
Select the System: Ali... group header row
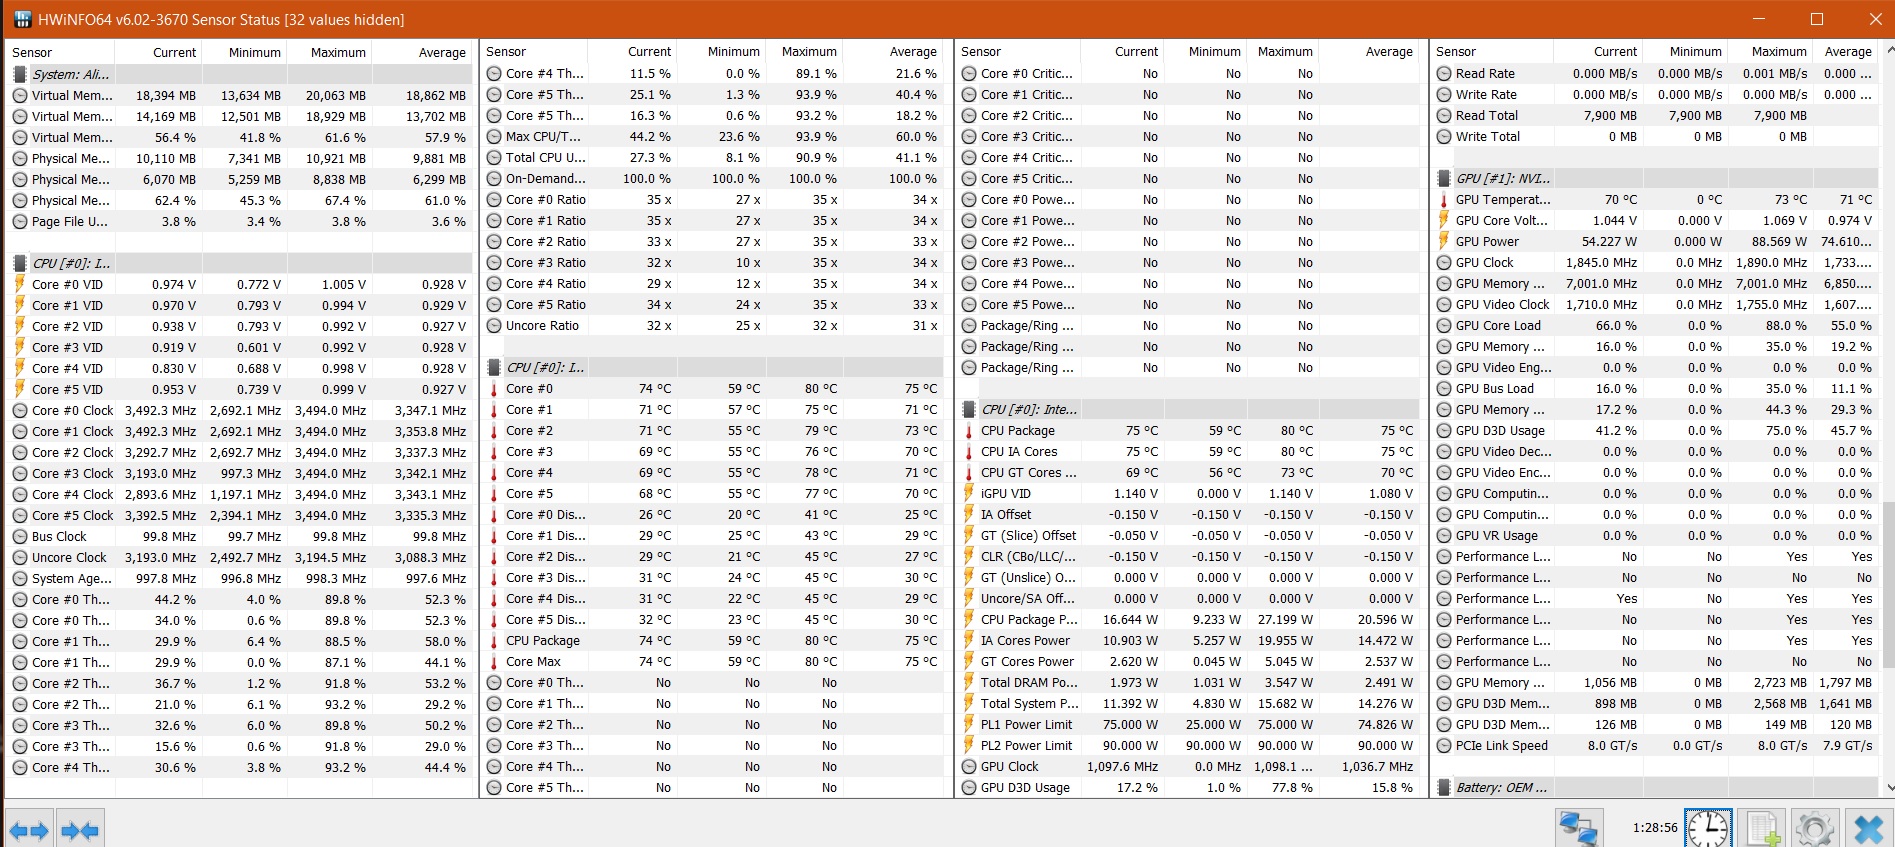(x=241, y=74)
